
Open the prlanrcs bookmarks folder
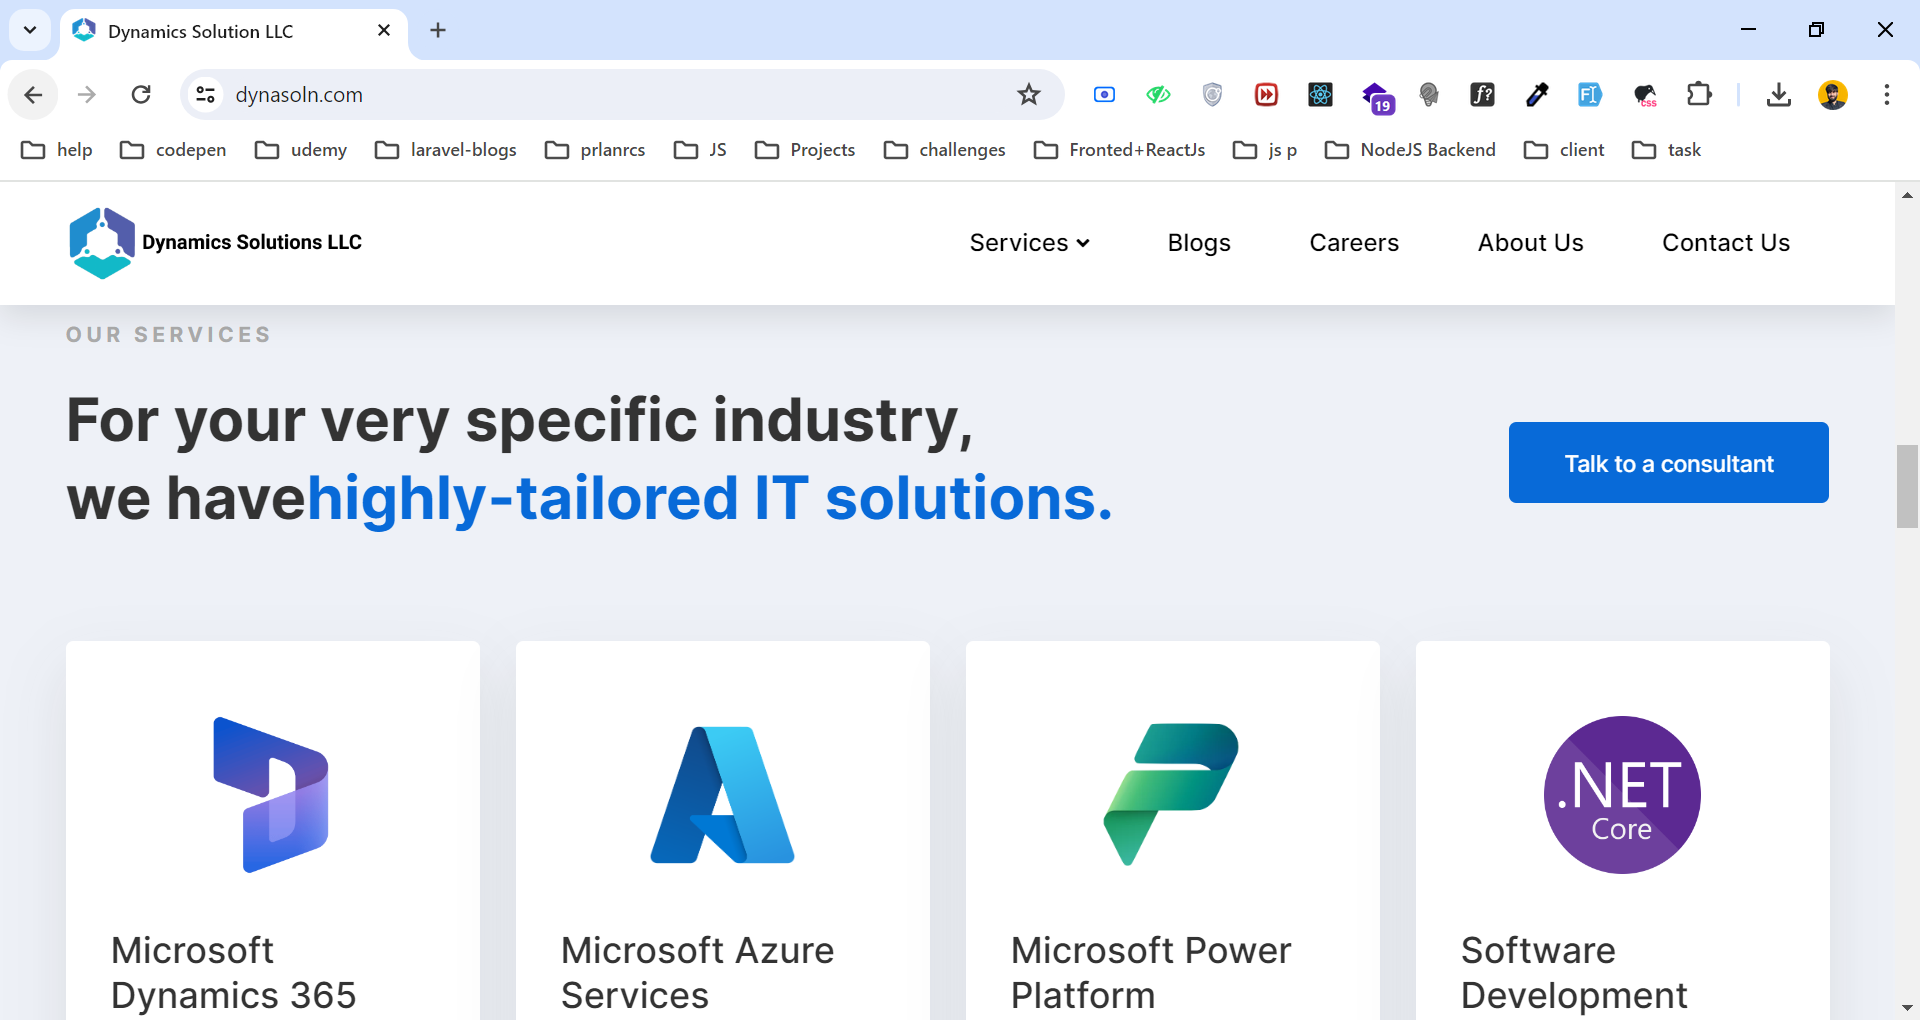tap(595, 150)
